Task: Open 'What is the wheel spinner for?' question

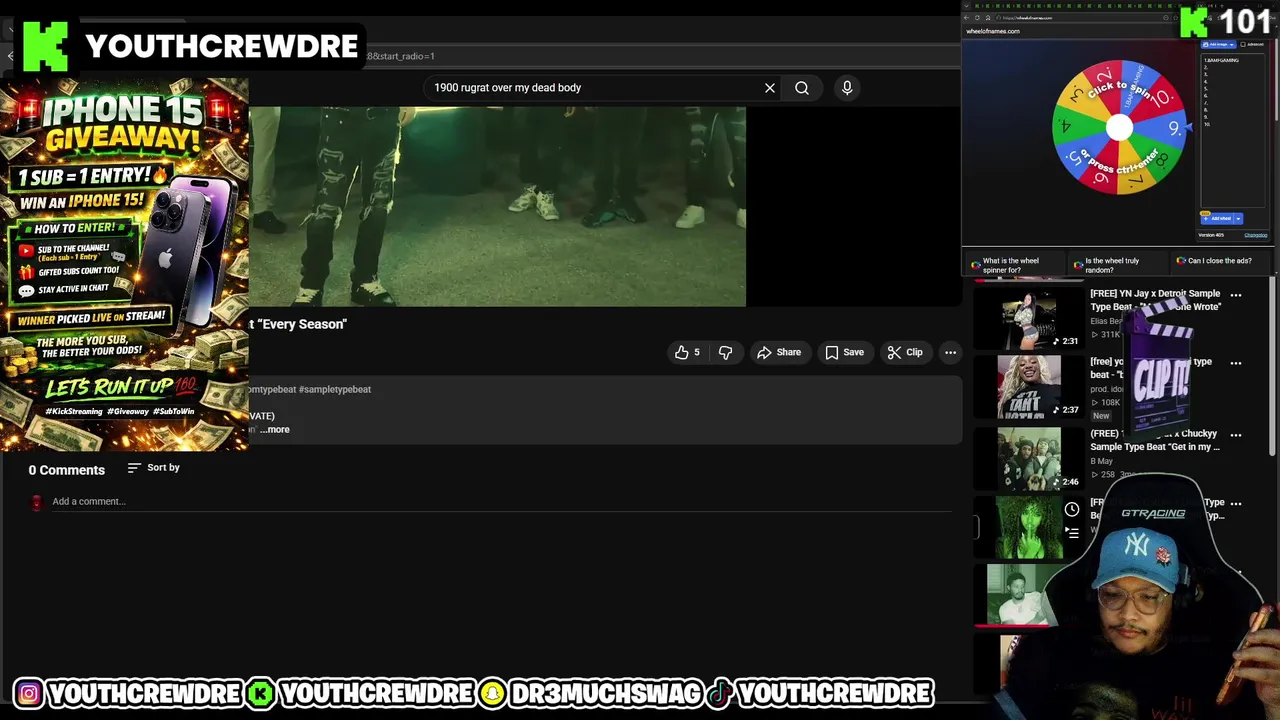Action: coord(1014,265)
